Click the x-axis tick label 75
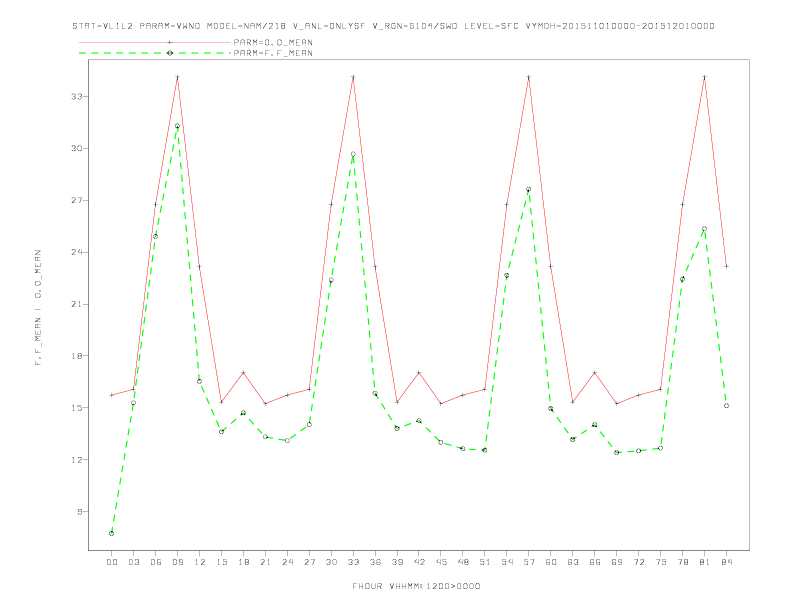The height and width of the screenshot is (612, 792). pos(661,562)
